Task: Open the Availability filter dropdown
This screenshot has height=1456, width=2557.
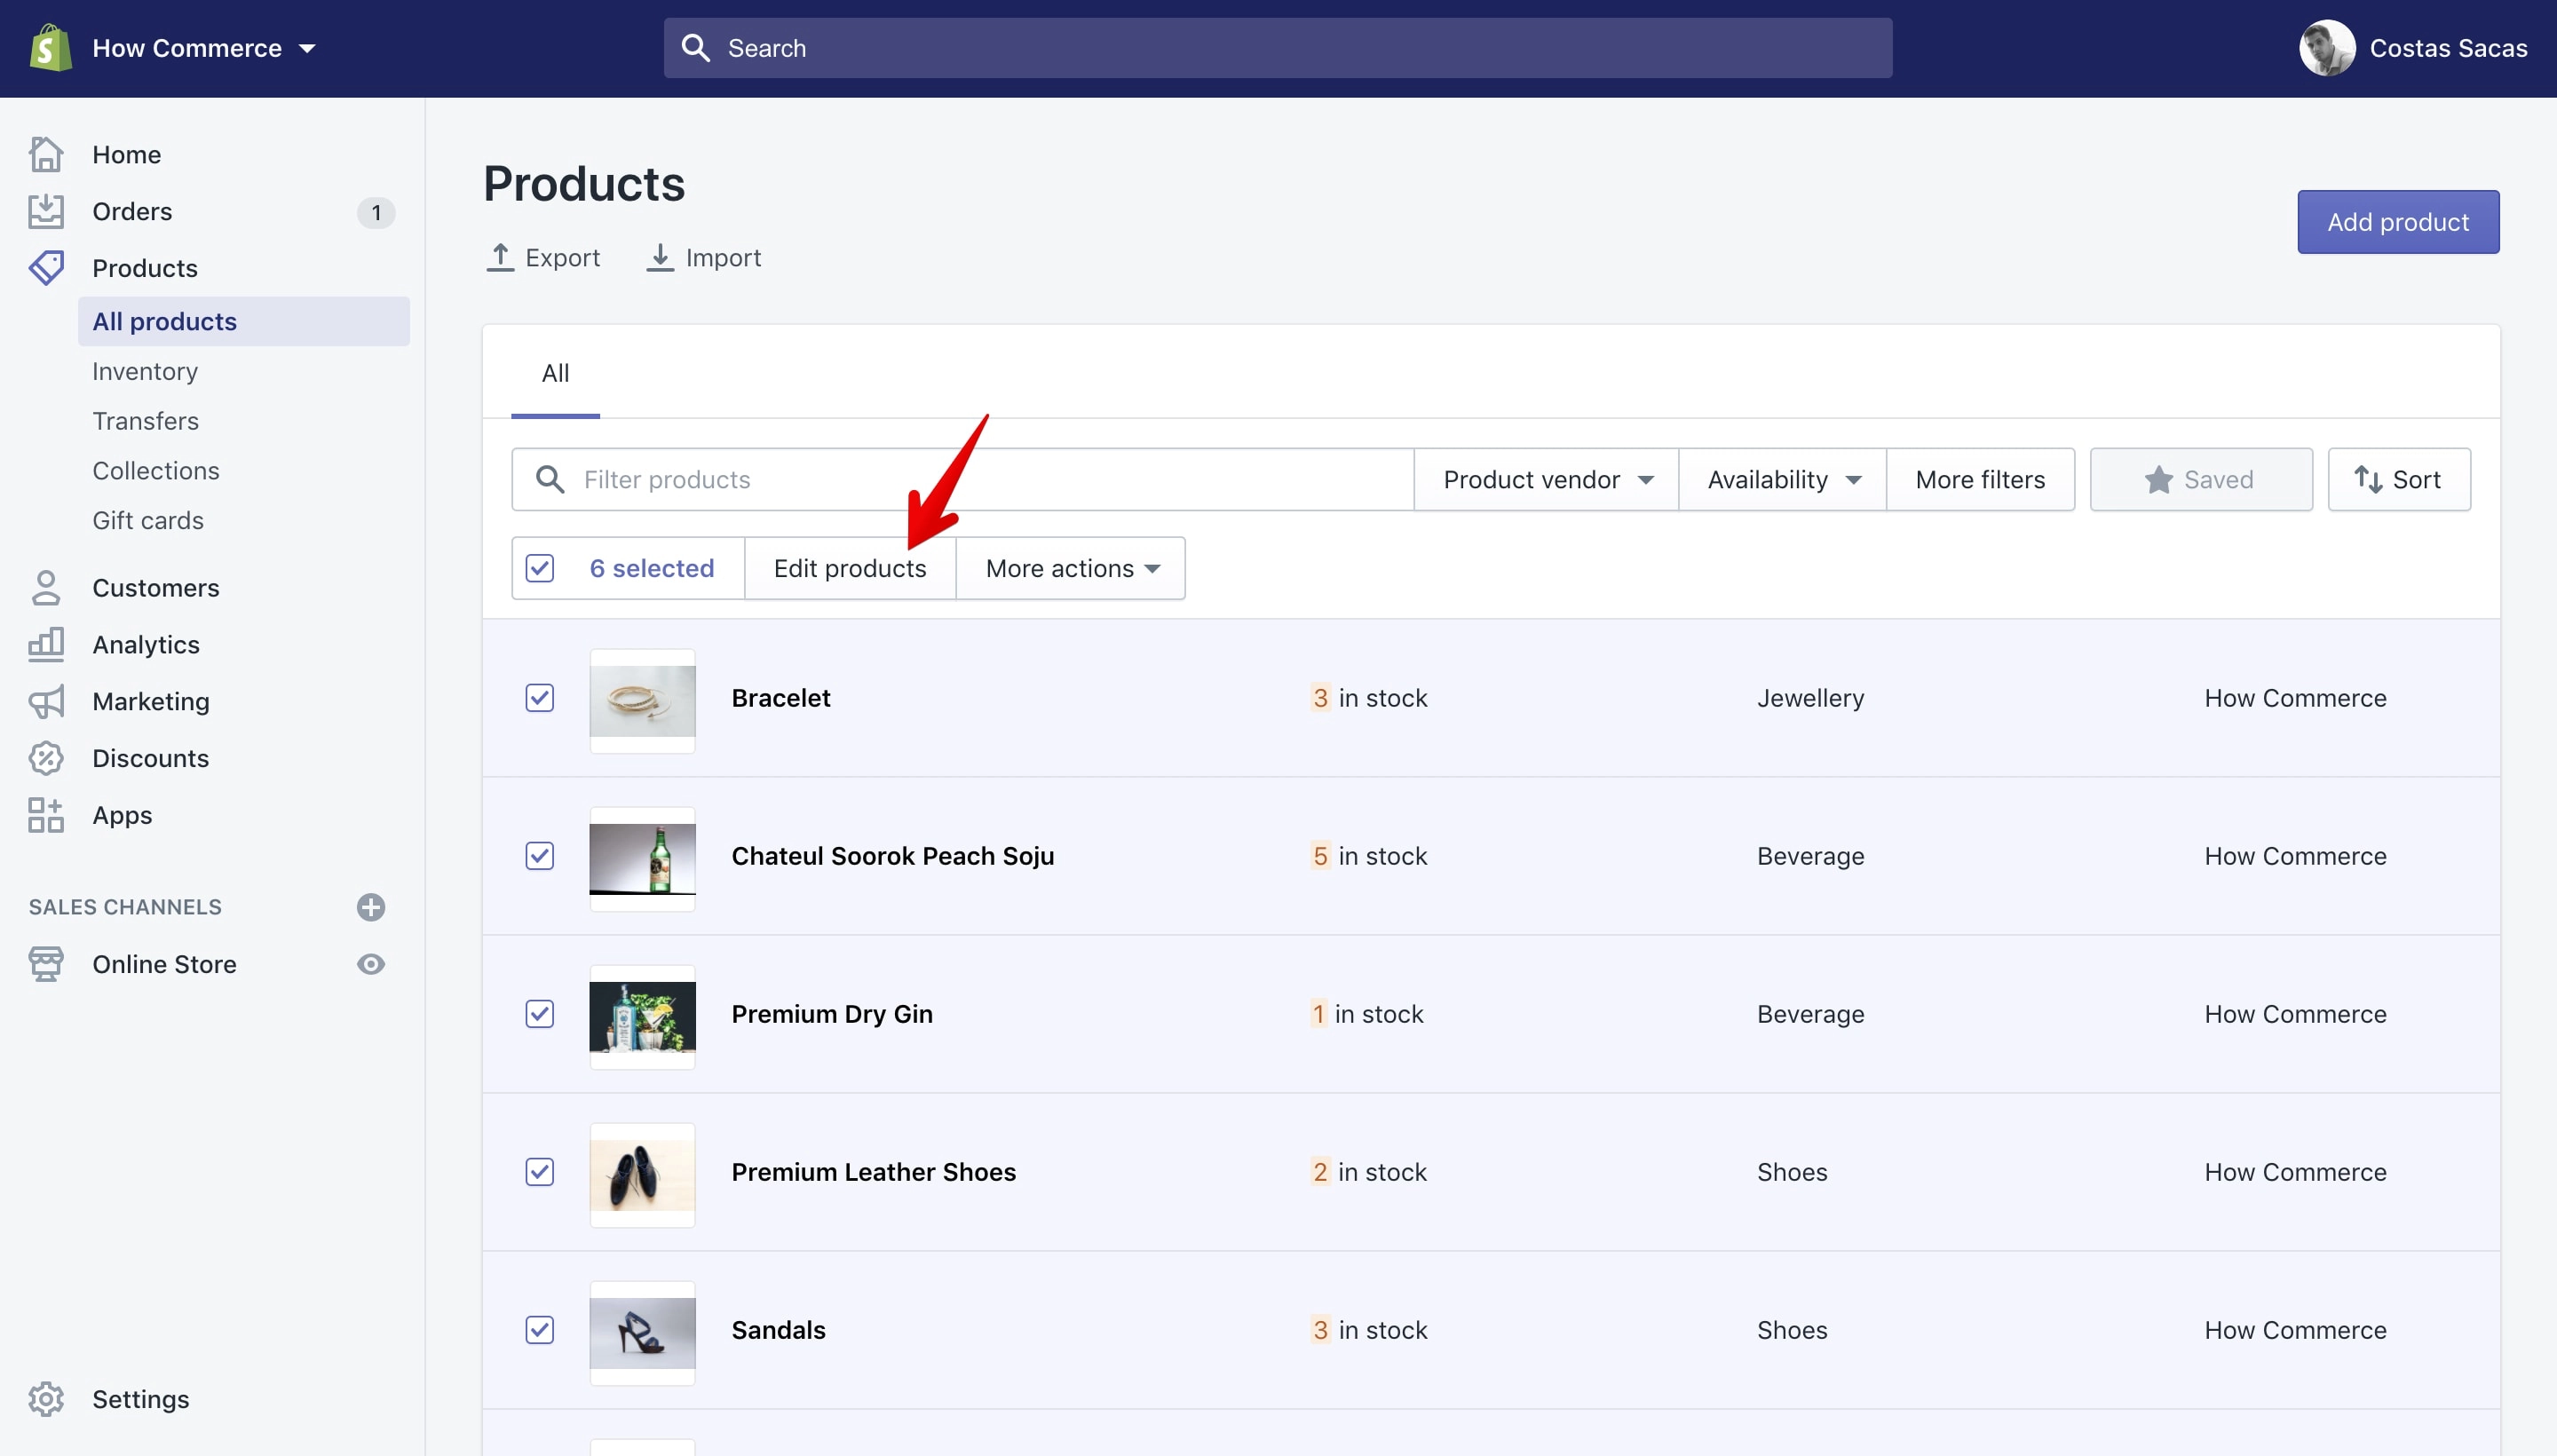Action: (1782, 479)
